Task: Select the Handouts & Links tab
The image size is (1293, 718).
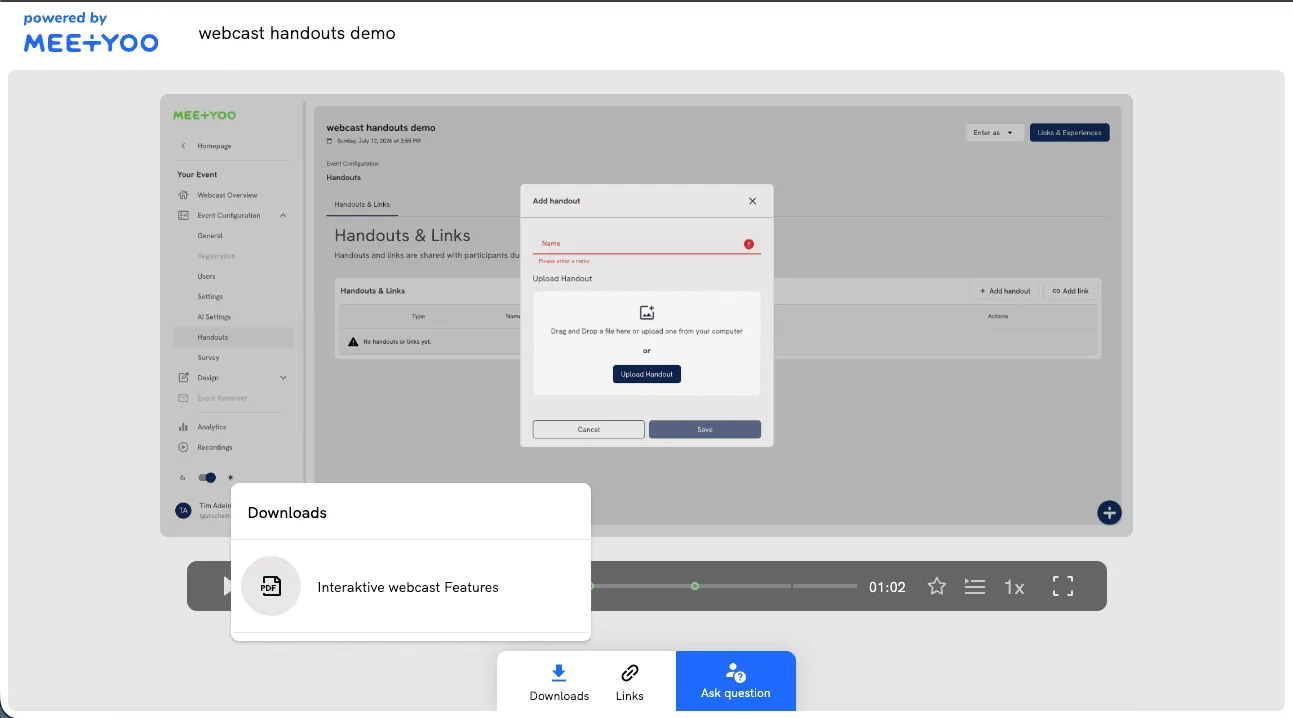Action: (362, 205)
